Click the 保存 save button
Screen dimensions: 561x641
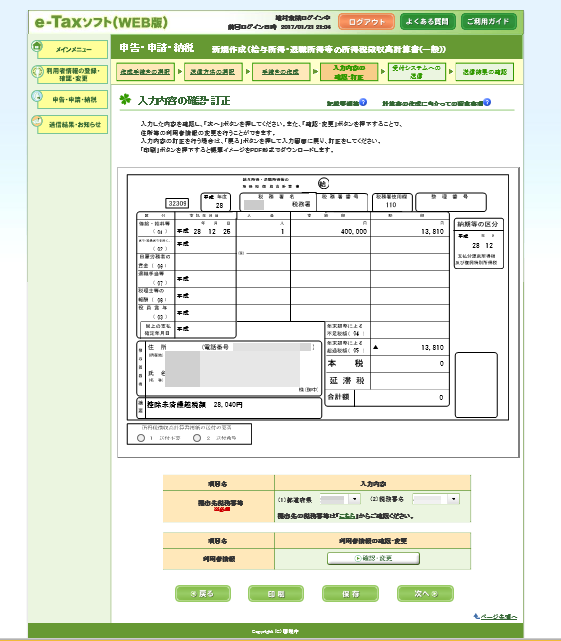(350, 594)
